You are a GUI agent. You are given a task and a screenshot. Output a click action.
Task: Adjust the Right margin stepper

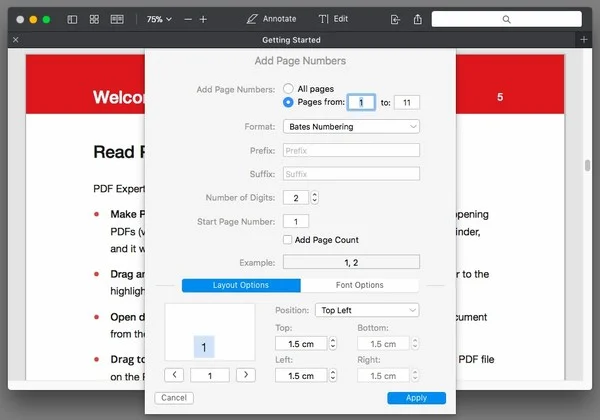[x=415, y=376]
